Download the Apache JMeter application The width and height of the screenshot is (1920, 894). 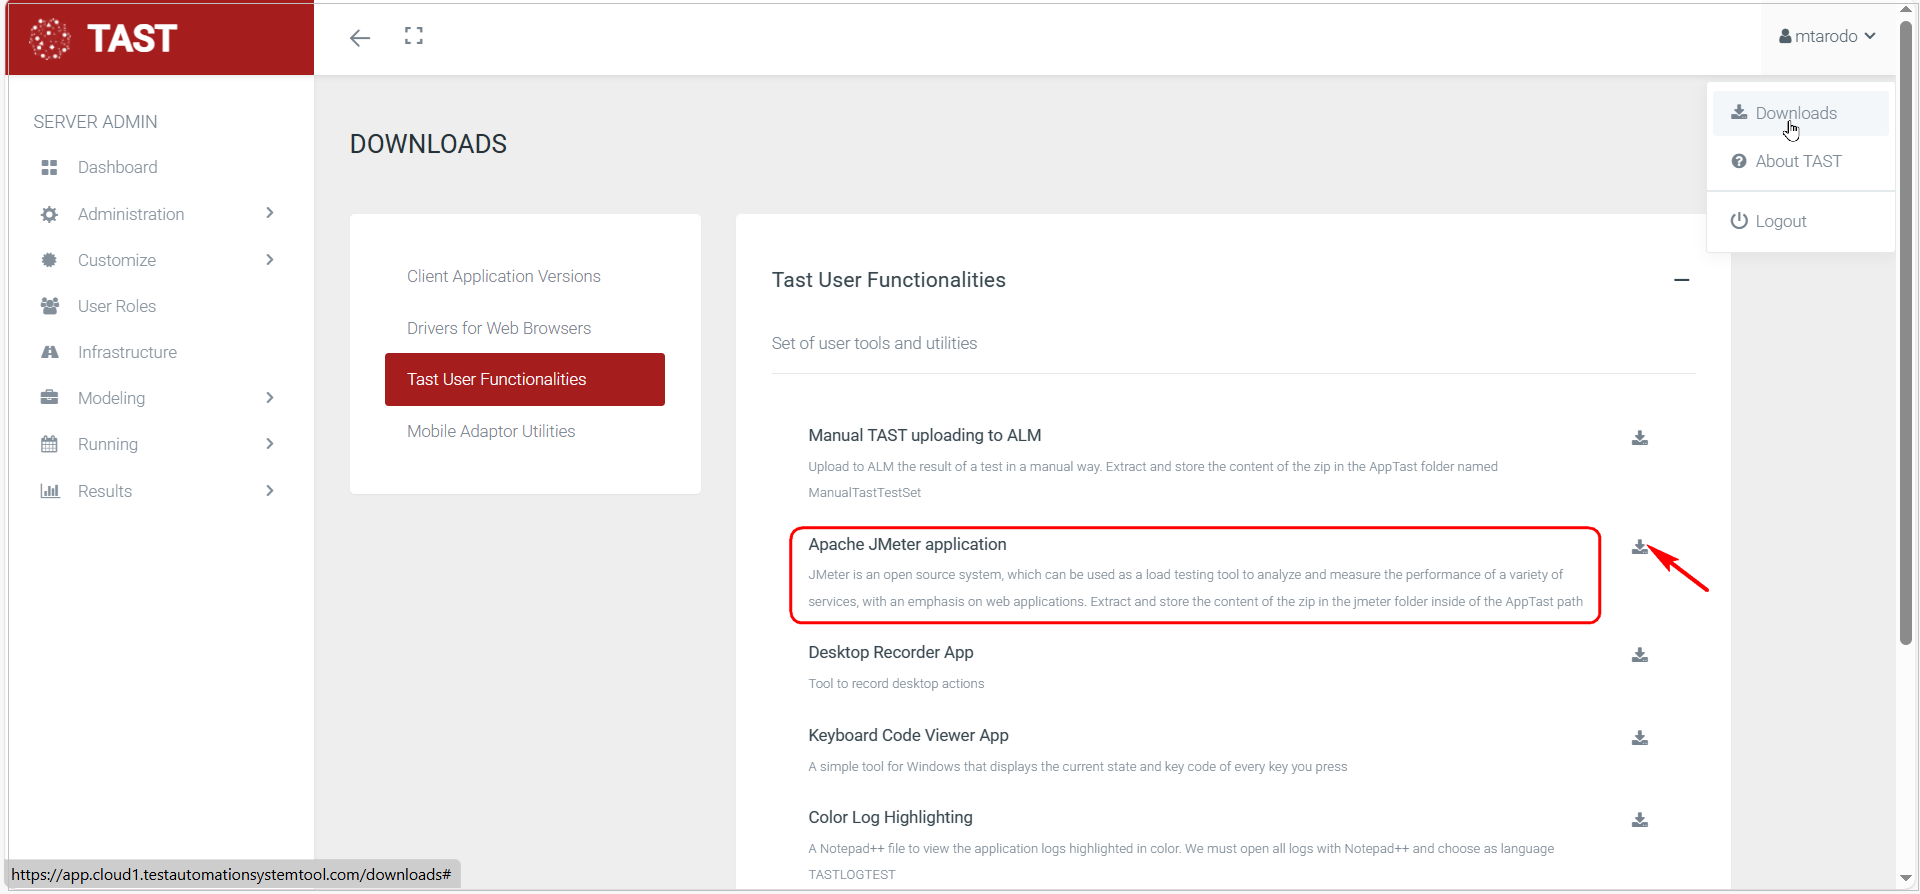click(x=1640, y=547)
